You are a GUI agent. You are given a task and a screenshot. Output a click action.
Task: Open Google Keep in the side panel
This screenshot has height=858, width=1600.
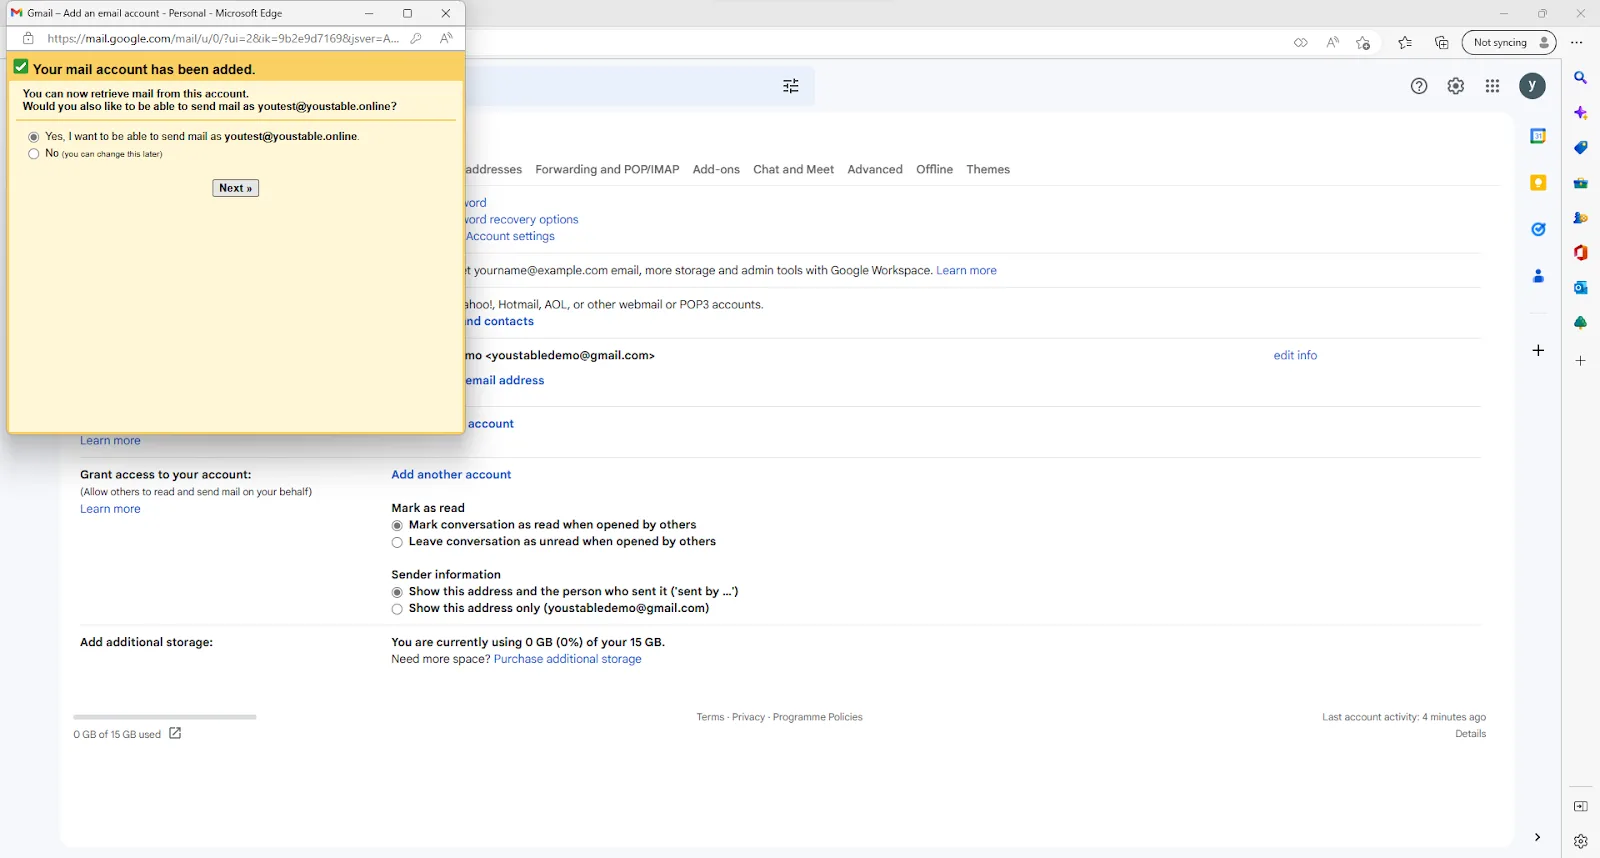click(1538, 182)
